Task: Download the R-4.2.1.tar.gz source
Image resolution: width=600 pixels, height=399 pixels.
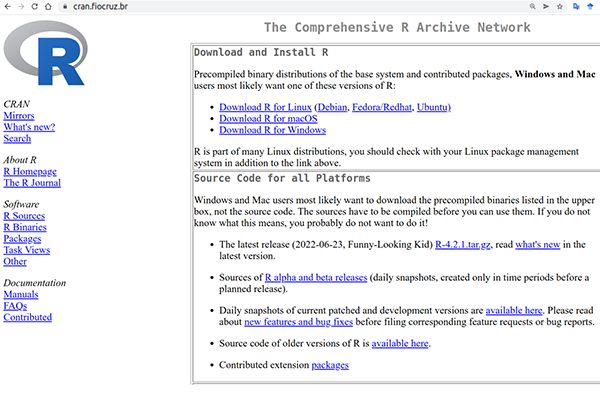Action: (463, 244)
